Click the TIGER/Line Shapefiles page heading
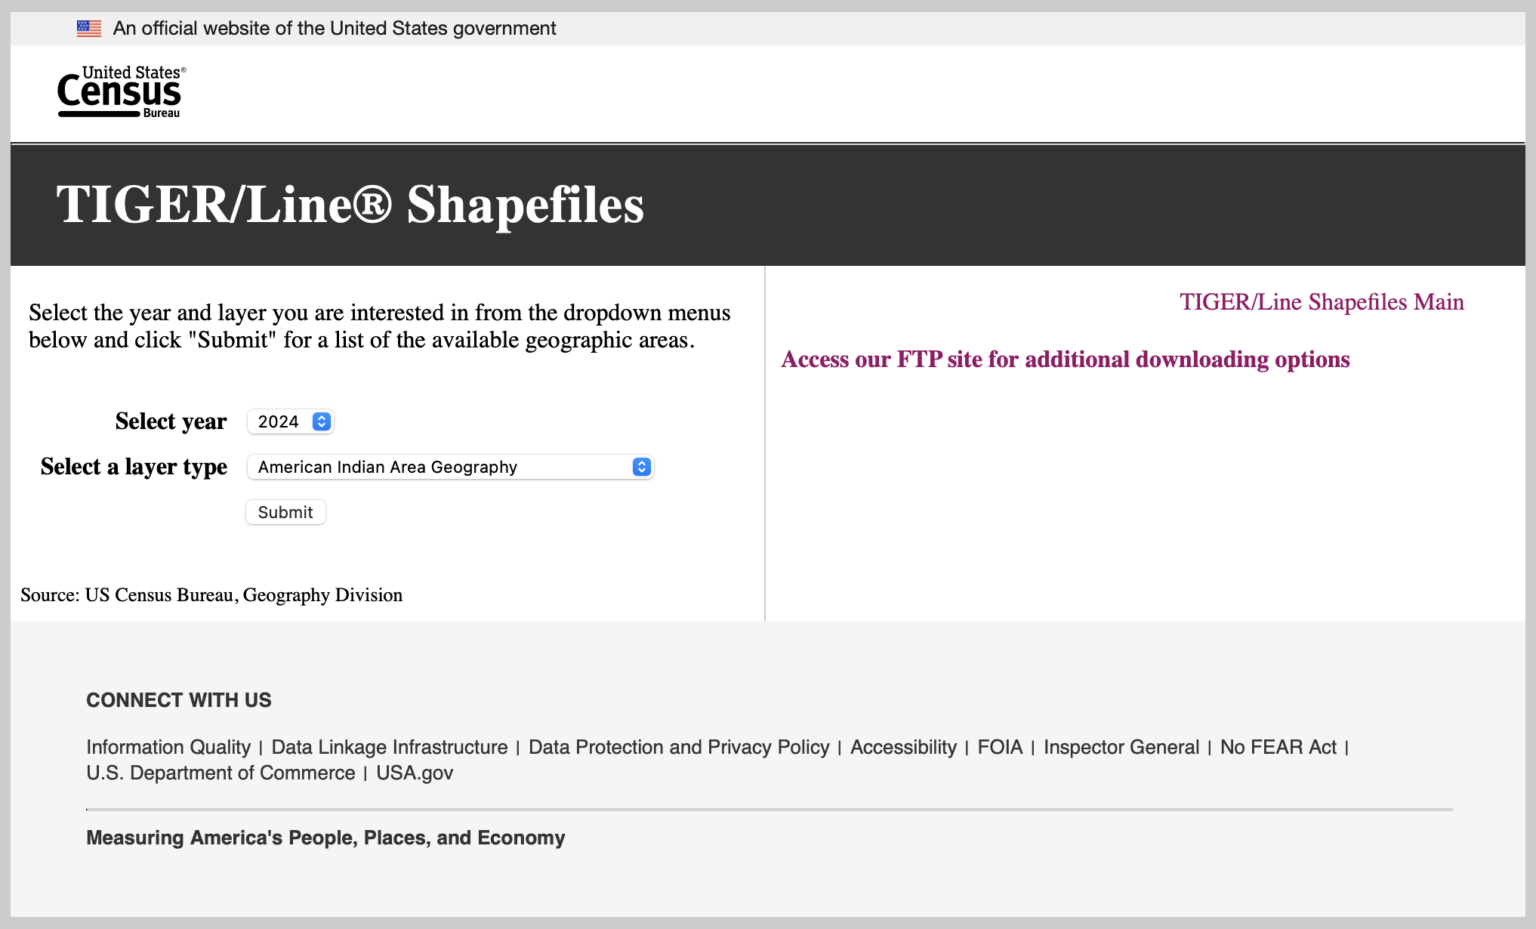The height and width of the screenshot is (929, 1536). click(350, 205)
